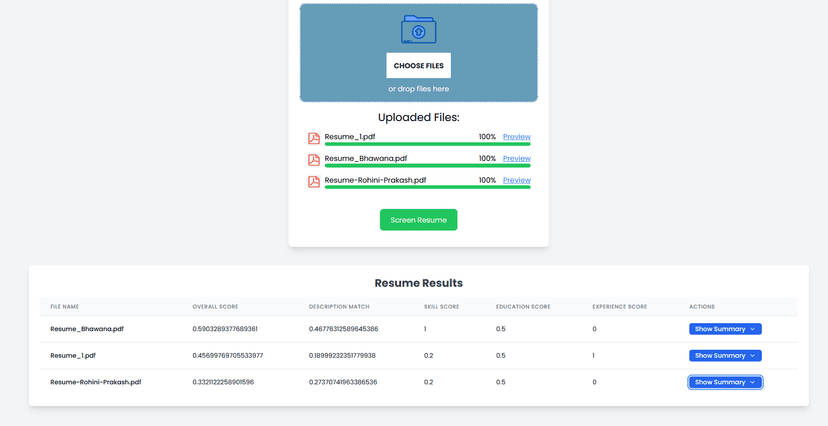Click the PDF icon for Resume_1.pdf
The width and height of the screenshot is (828, 426).
[x=313, y=138]
